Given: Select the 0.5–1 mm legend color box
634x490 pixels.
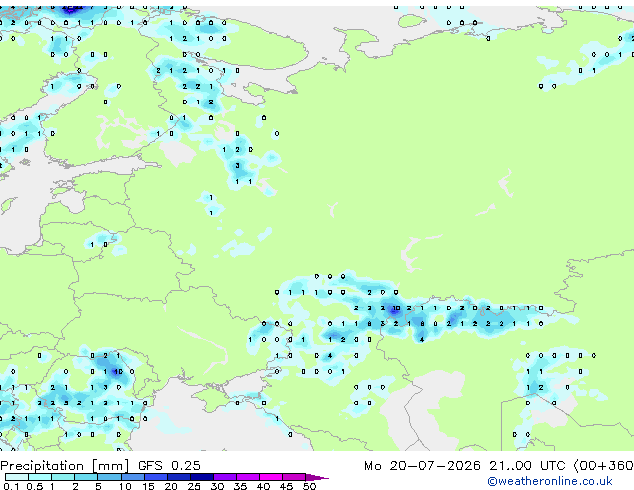Looking at the screenshot, I should pyautogui.click(x=40, y=477).
